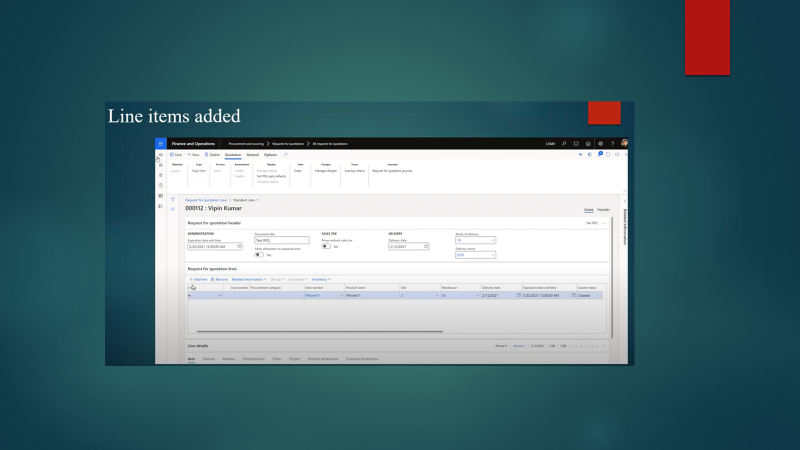Open the app launcher waffle icon

pyautogui.click(x=161, y=144)
